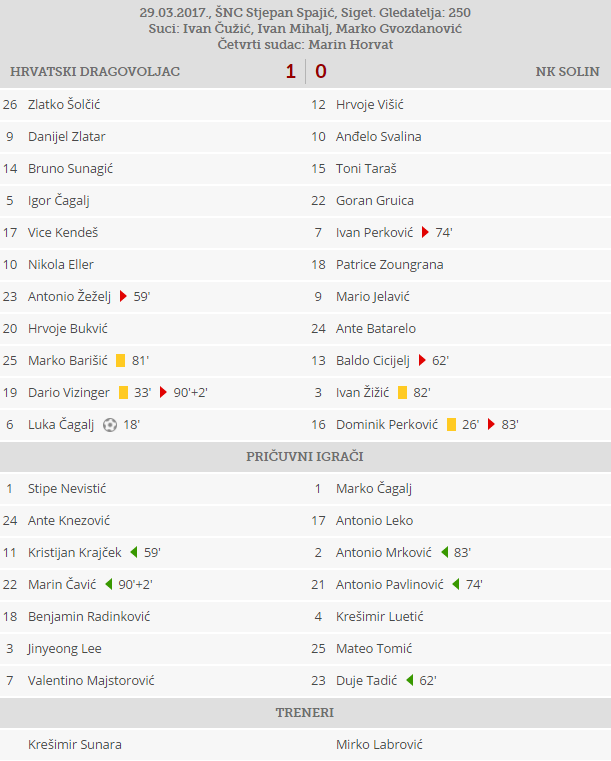Click yellow card icon beside Ivan Žižić
The width and height of the screenshot is (611, 761).
[x=402, y=393]
